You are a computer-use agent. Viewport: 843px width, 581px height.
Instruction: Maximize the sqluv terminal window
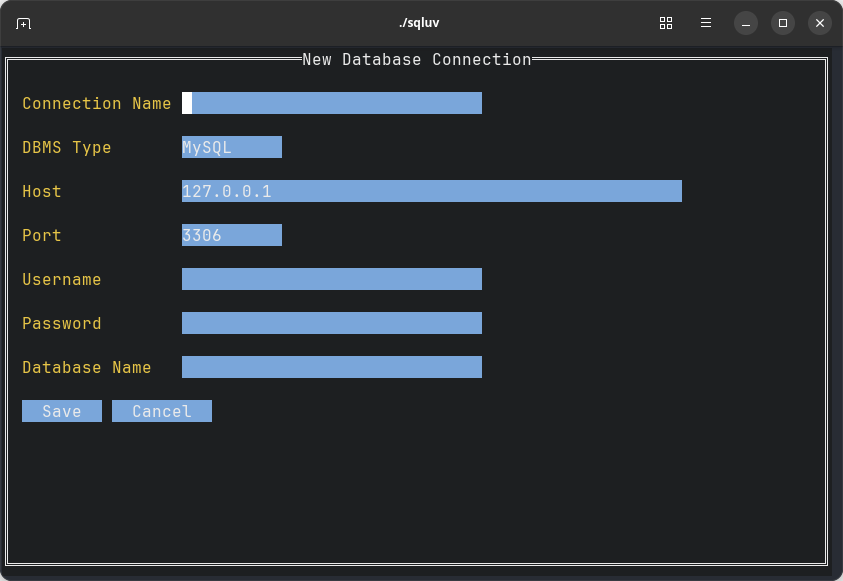pos(783,23)
